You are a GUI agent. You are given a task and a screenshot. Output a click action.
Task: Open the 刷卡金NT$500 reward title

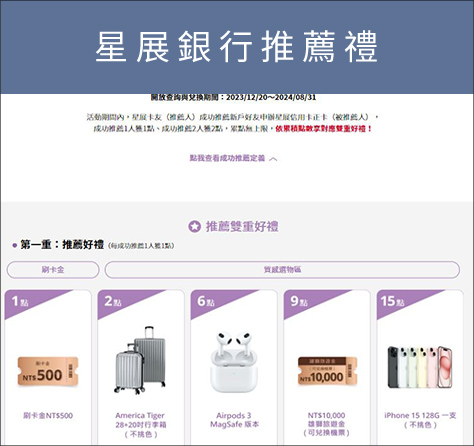click(48, 416)
